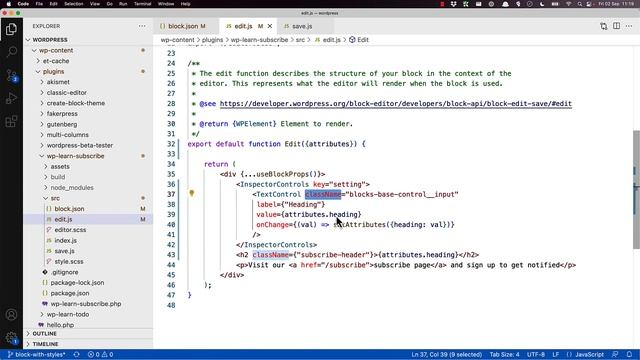Image resolution: width=640 pixels, height=360 pixels.
Task: Change the UTF-8 encoding setting
Action: pyautogui.click(x=536, y=354)
